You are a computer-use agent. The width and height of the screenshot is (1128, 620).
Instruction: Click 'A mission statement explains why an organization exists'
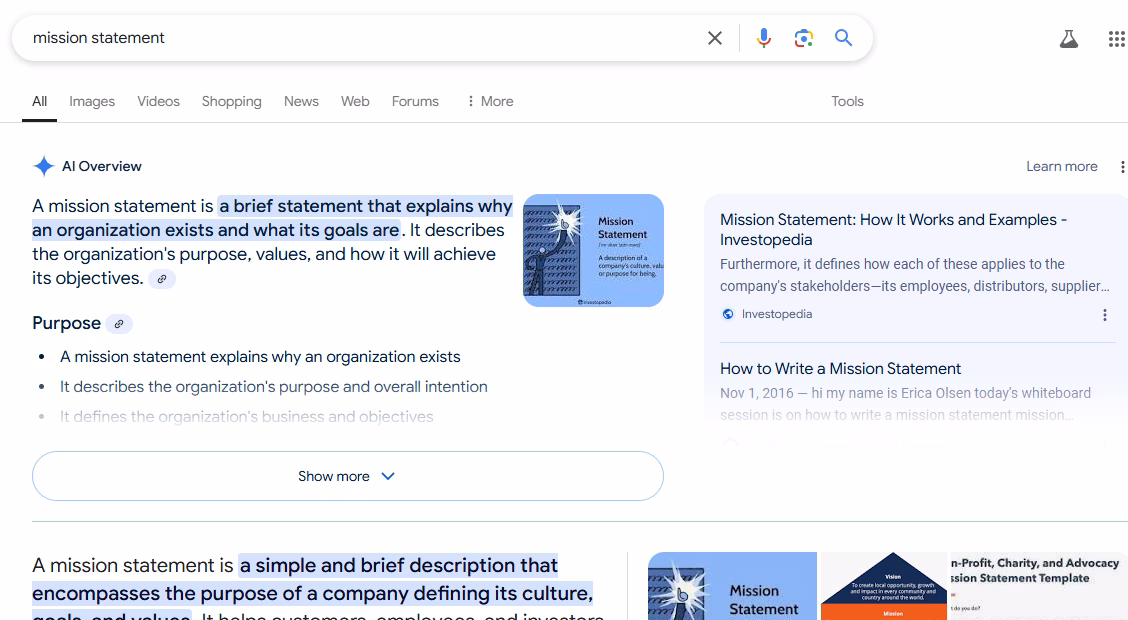(260, 357)
